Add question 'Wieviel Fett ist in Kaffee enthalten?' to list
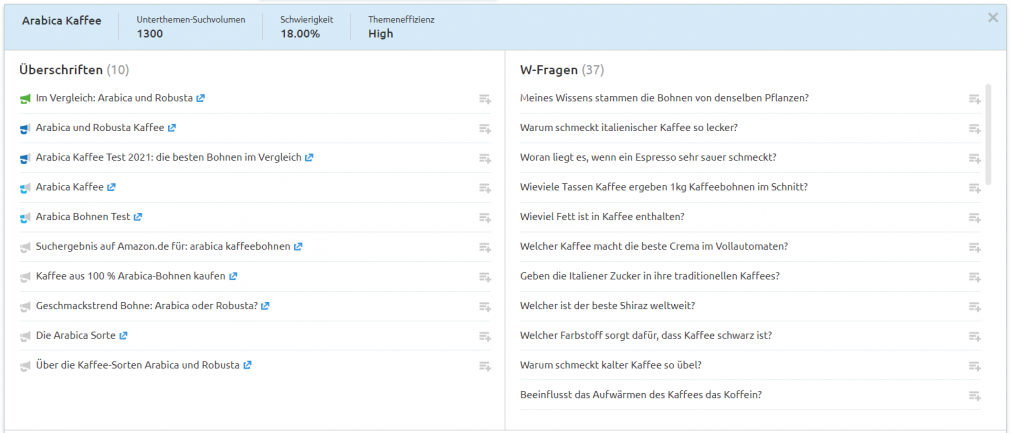This screenshot has width=1010, height=433. (975, 217)
